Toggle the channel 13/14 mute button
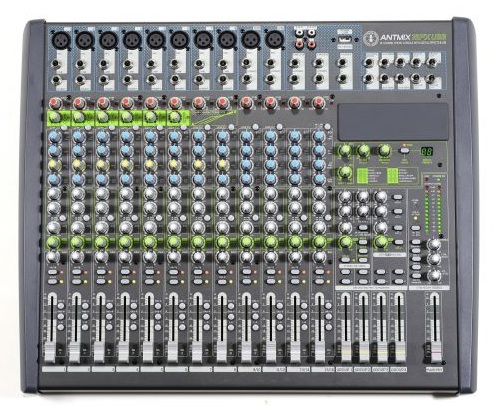This screenshot has height=411, width=494. 294,272
